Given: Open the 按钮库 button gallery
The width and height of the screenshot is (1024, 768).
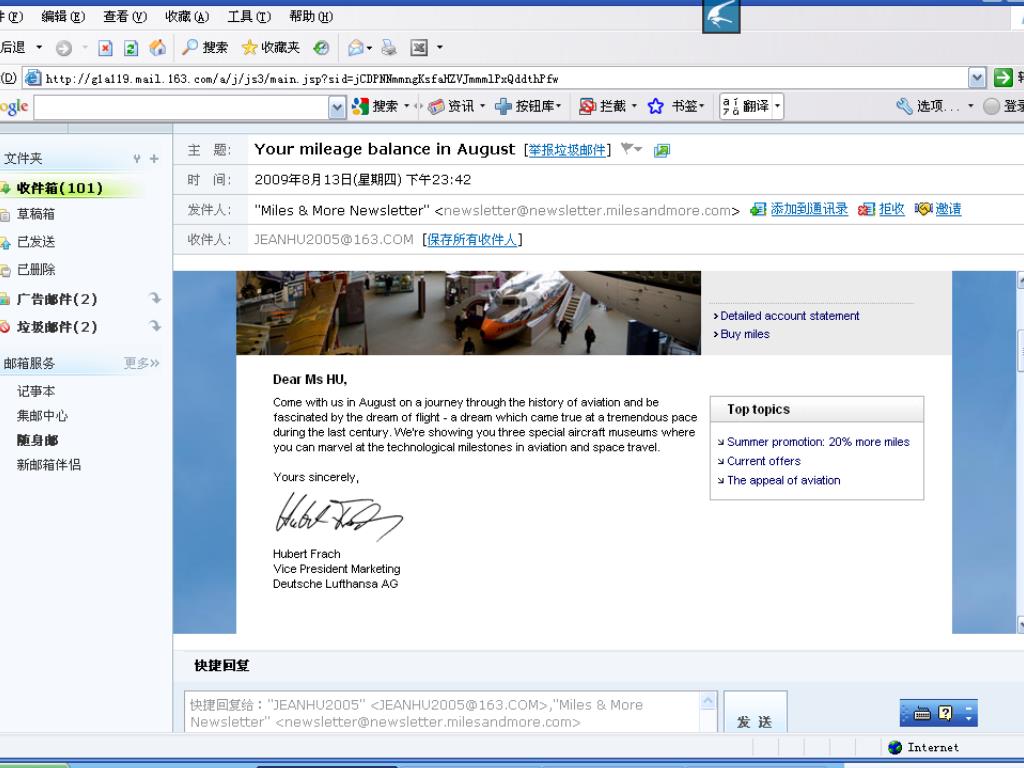Looking at the screenshot, I should tap(528, 106).
